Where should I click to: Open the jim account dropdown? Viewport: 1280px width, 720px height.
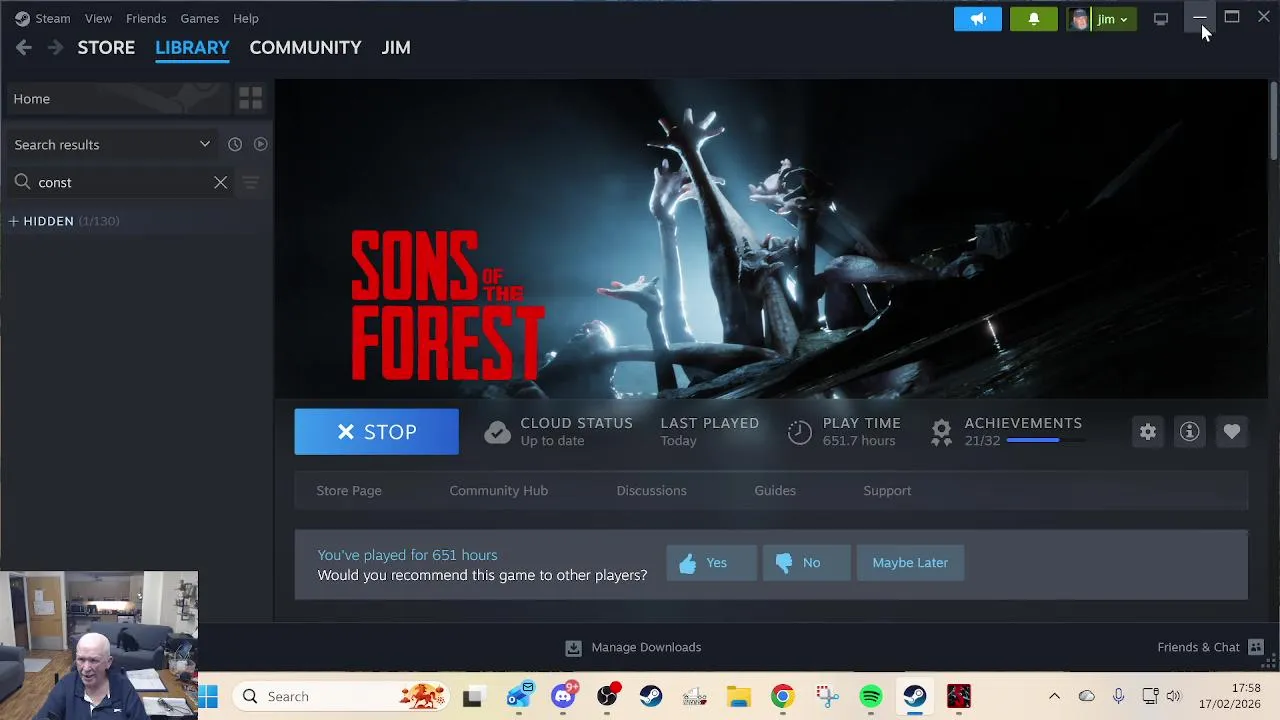(x=1101, y=19)
